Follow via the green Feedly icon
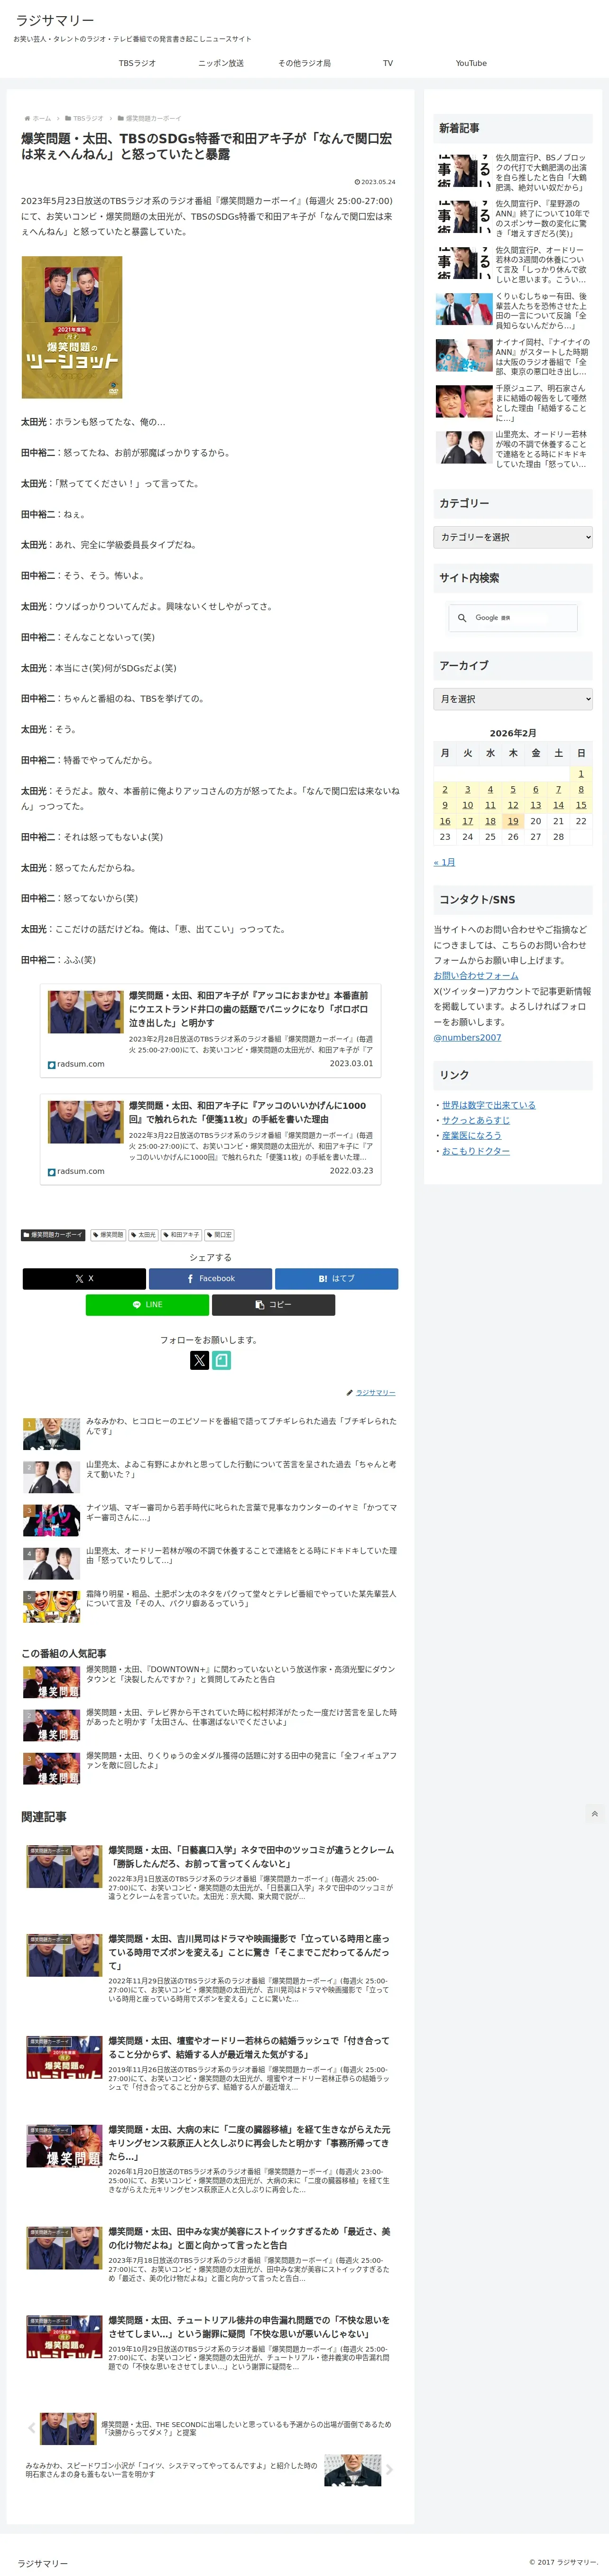The height and width of the screenshot is (2576, 609). pyautogui.click(x=221, y=1360)
